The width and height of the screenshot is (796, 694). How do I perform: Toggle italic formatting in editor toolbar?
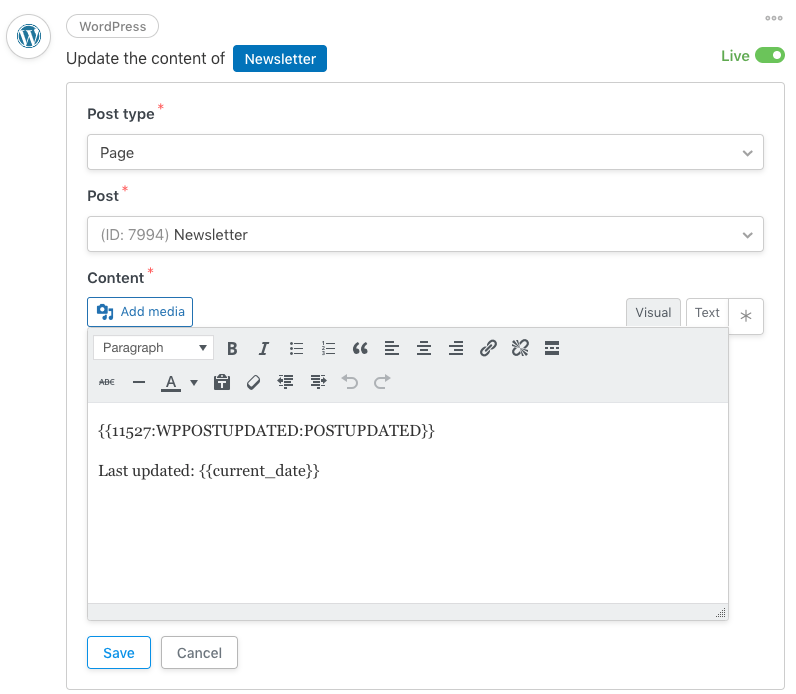[x=264, y=348]
